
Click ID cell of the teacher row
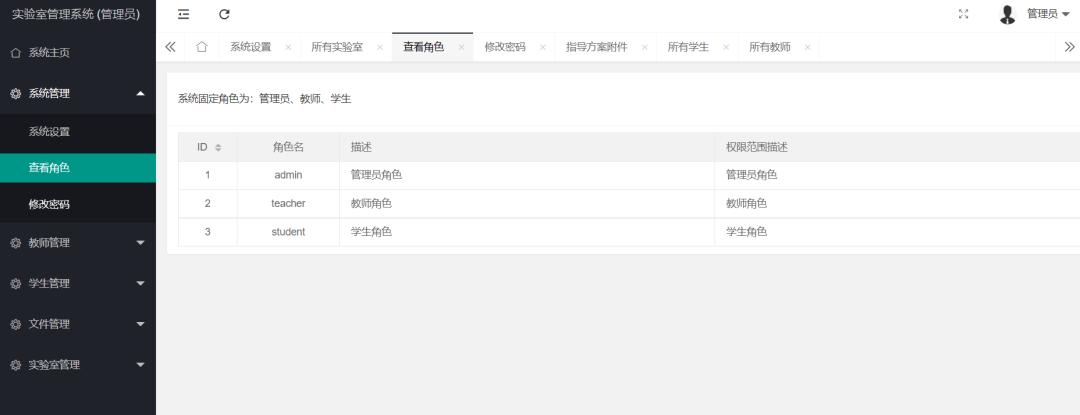(x=207, y=204)
